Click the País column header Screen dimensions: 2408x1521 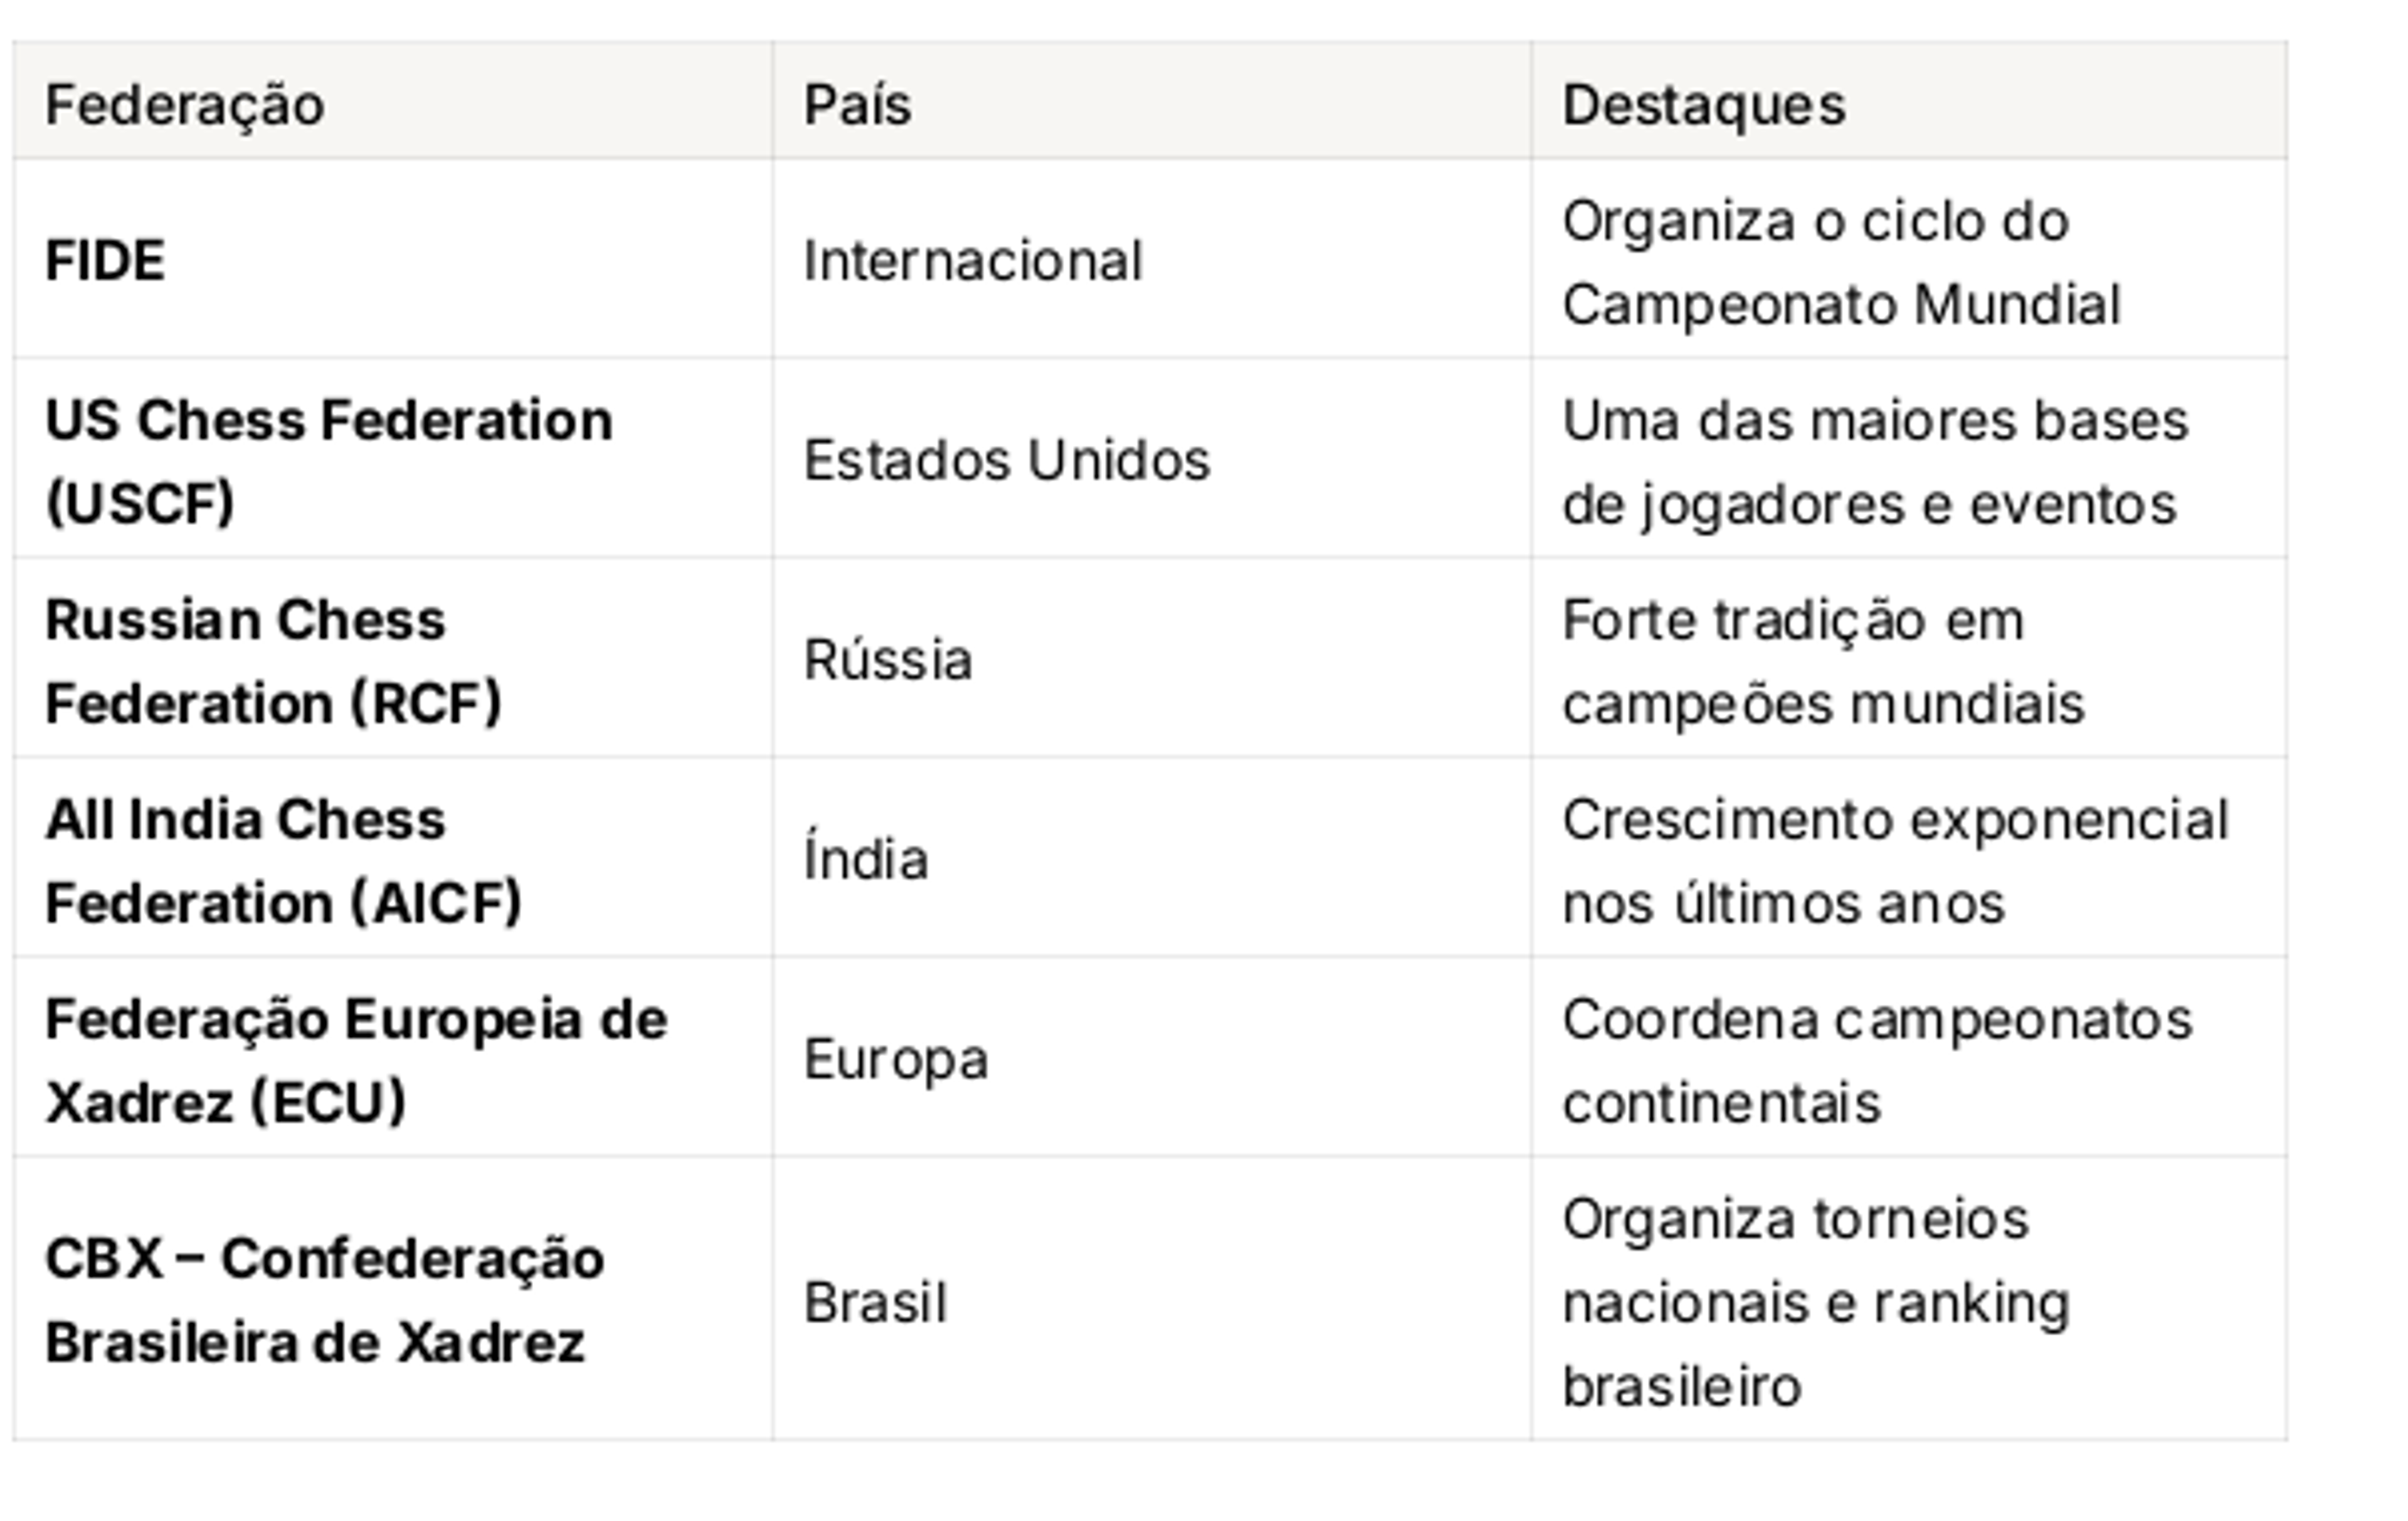click(x=1152, y=101)
